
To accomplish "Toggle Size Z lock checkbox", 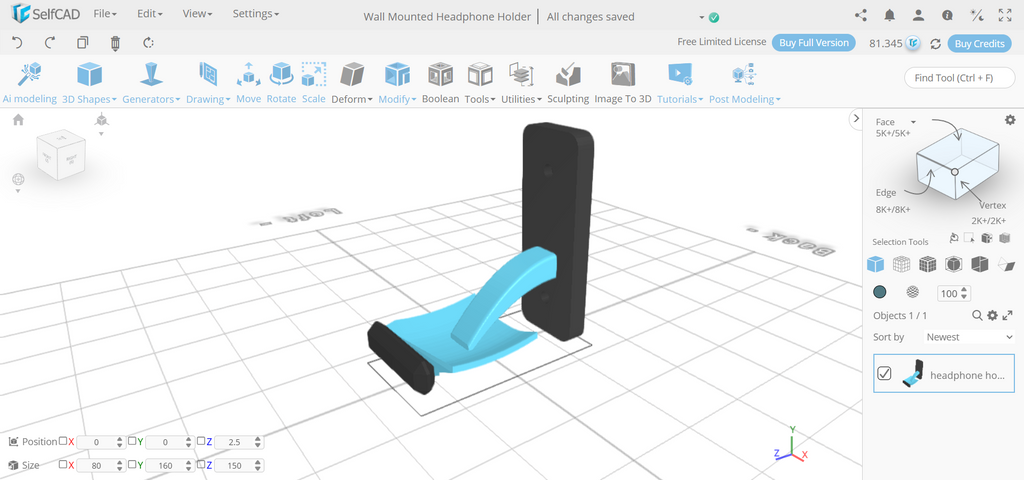I will click(x=200, y=465).
